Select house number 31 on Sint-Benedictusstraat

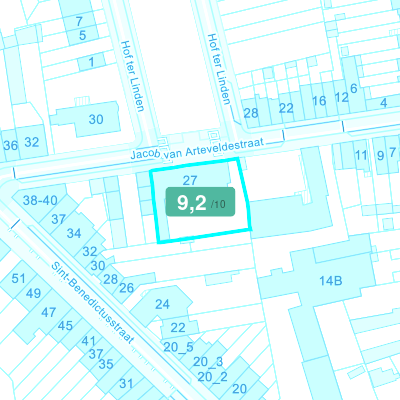[x=126, y=384]
